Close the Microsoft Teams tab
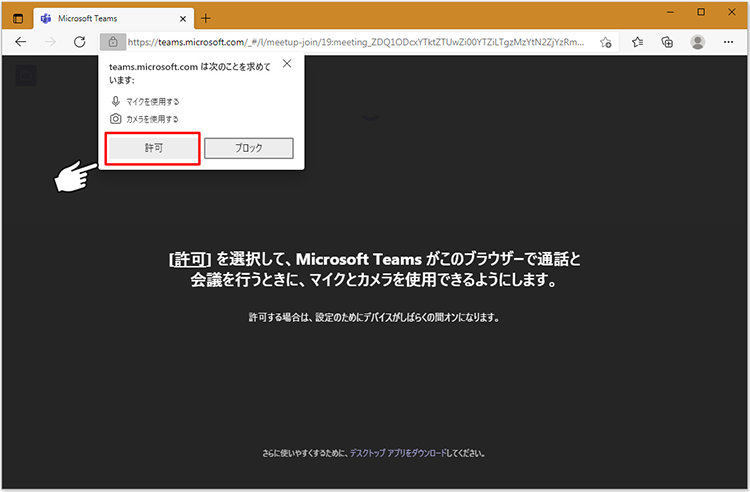Viewport: 750px width, 492px height. (183, 19)
